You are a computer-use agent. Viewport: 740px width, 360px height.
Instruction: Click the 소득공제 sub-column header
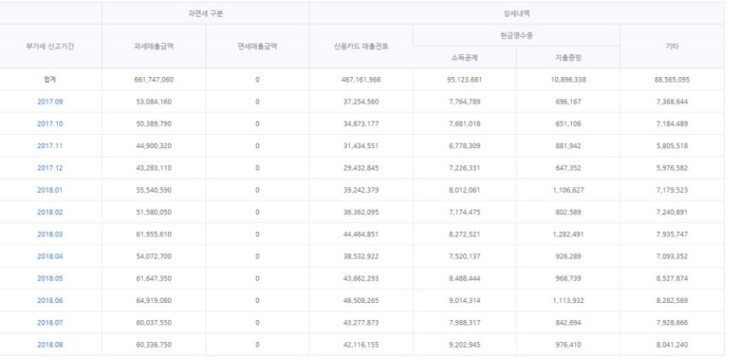pos(464,58)
